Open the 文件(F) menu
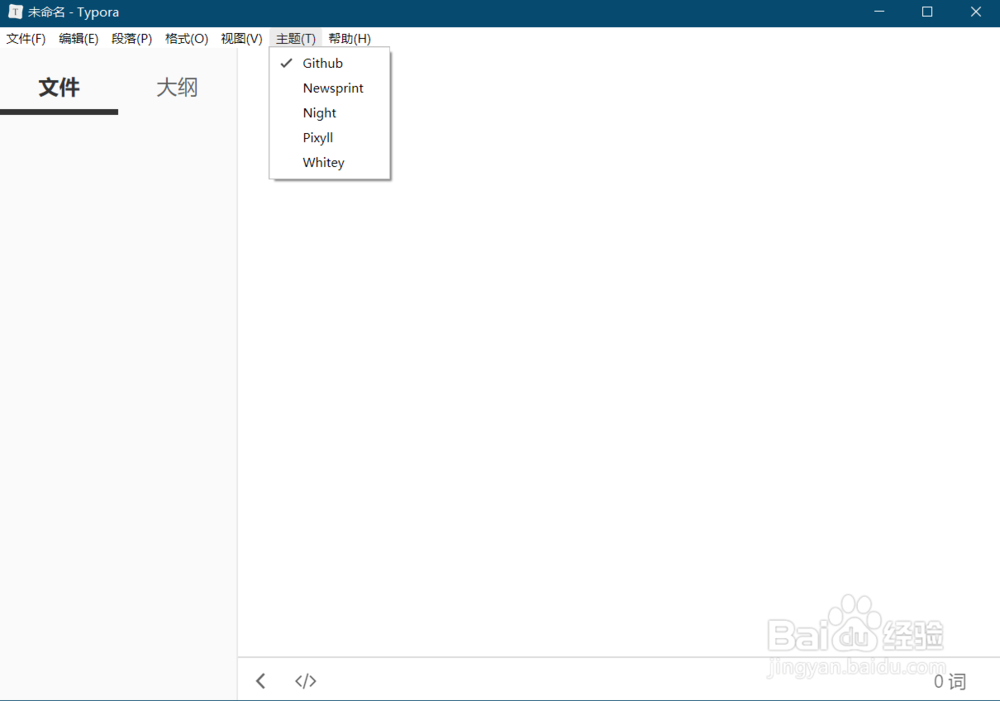This screenshot has height=701, width=1000. pyautogui.click(x=26, y=38)
